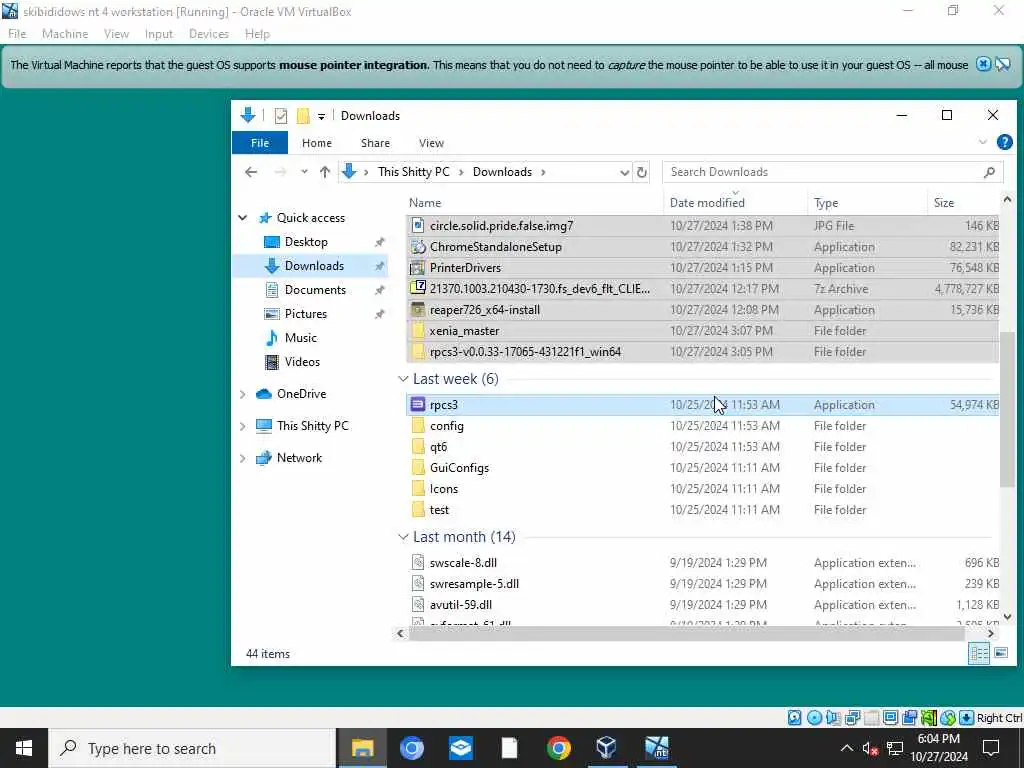Viewport: 1024px width, 768px height.
Task: Collapse the Last month (14) group
Action: pyautogui.click(x=404, y=537)
